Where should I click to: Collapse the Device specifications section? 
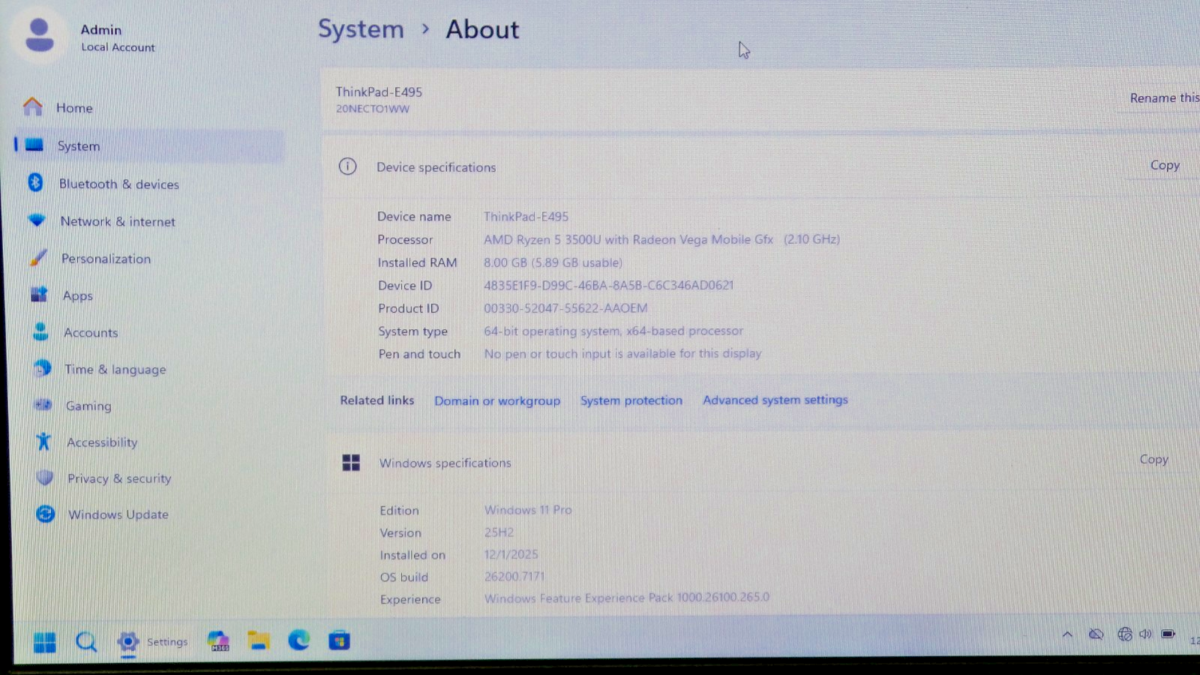(435, 167)
